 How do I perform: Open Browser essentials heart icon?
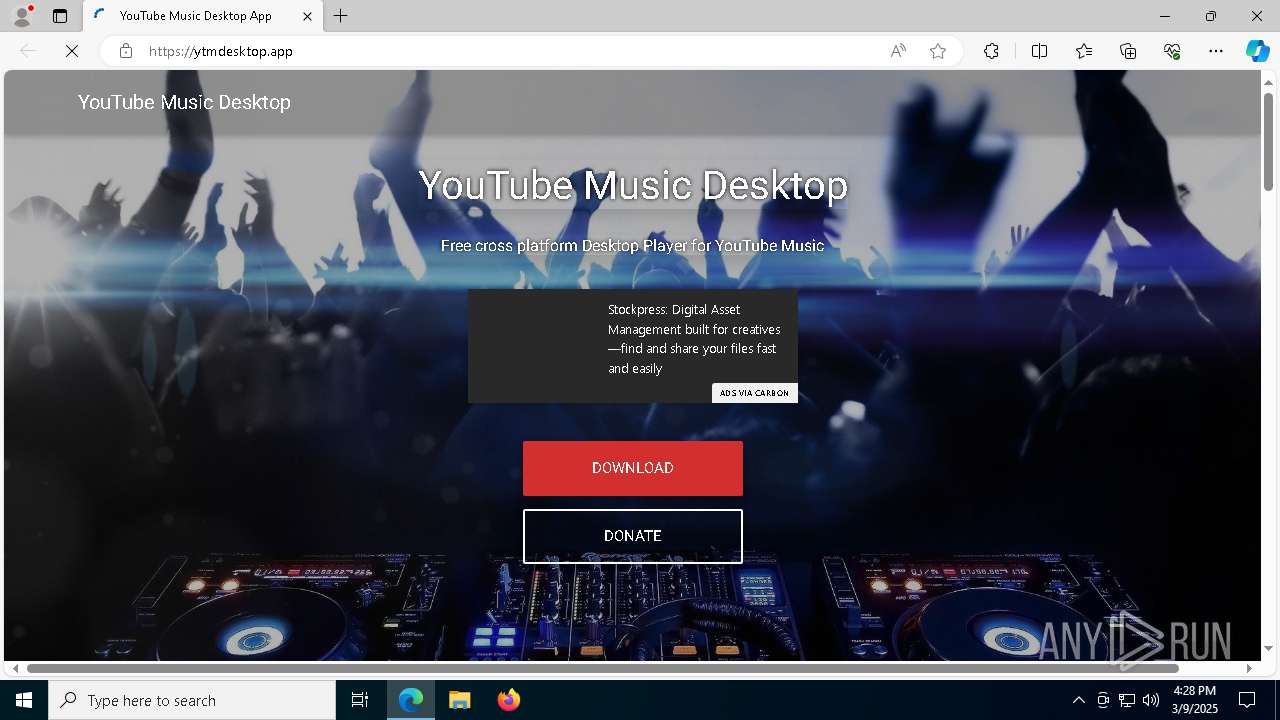(x=1172, y=51)
